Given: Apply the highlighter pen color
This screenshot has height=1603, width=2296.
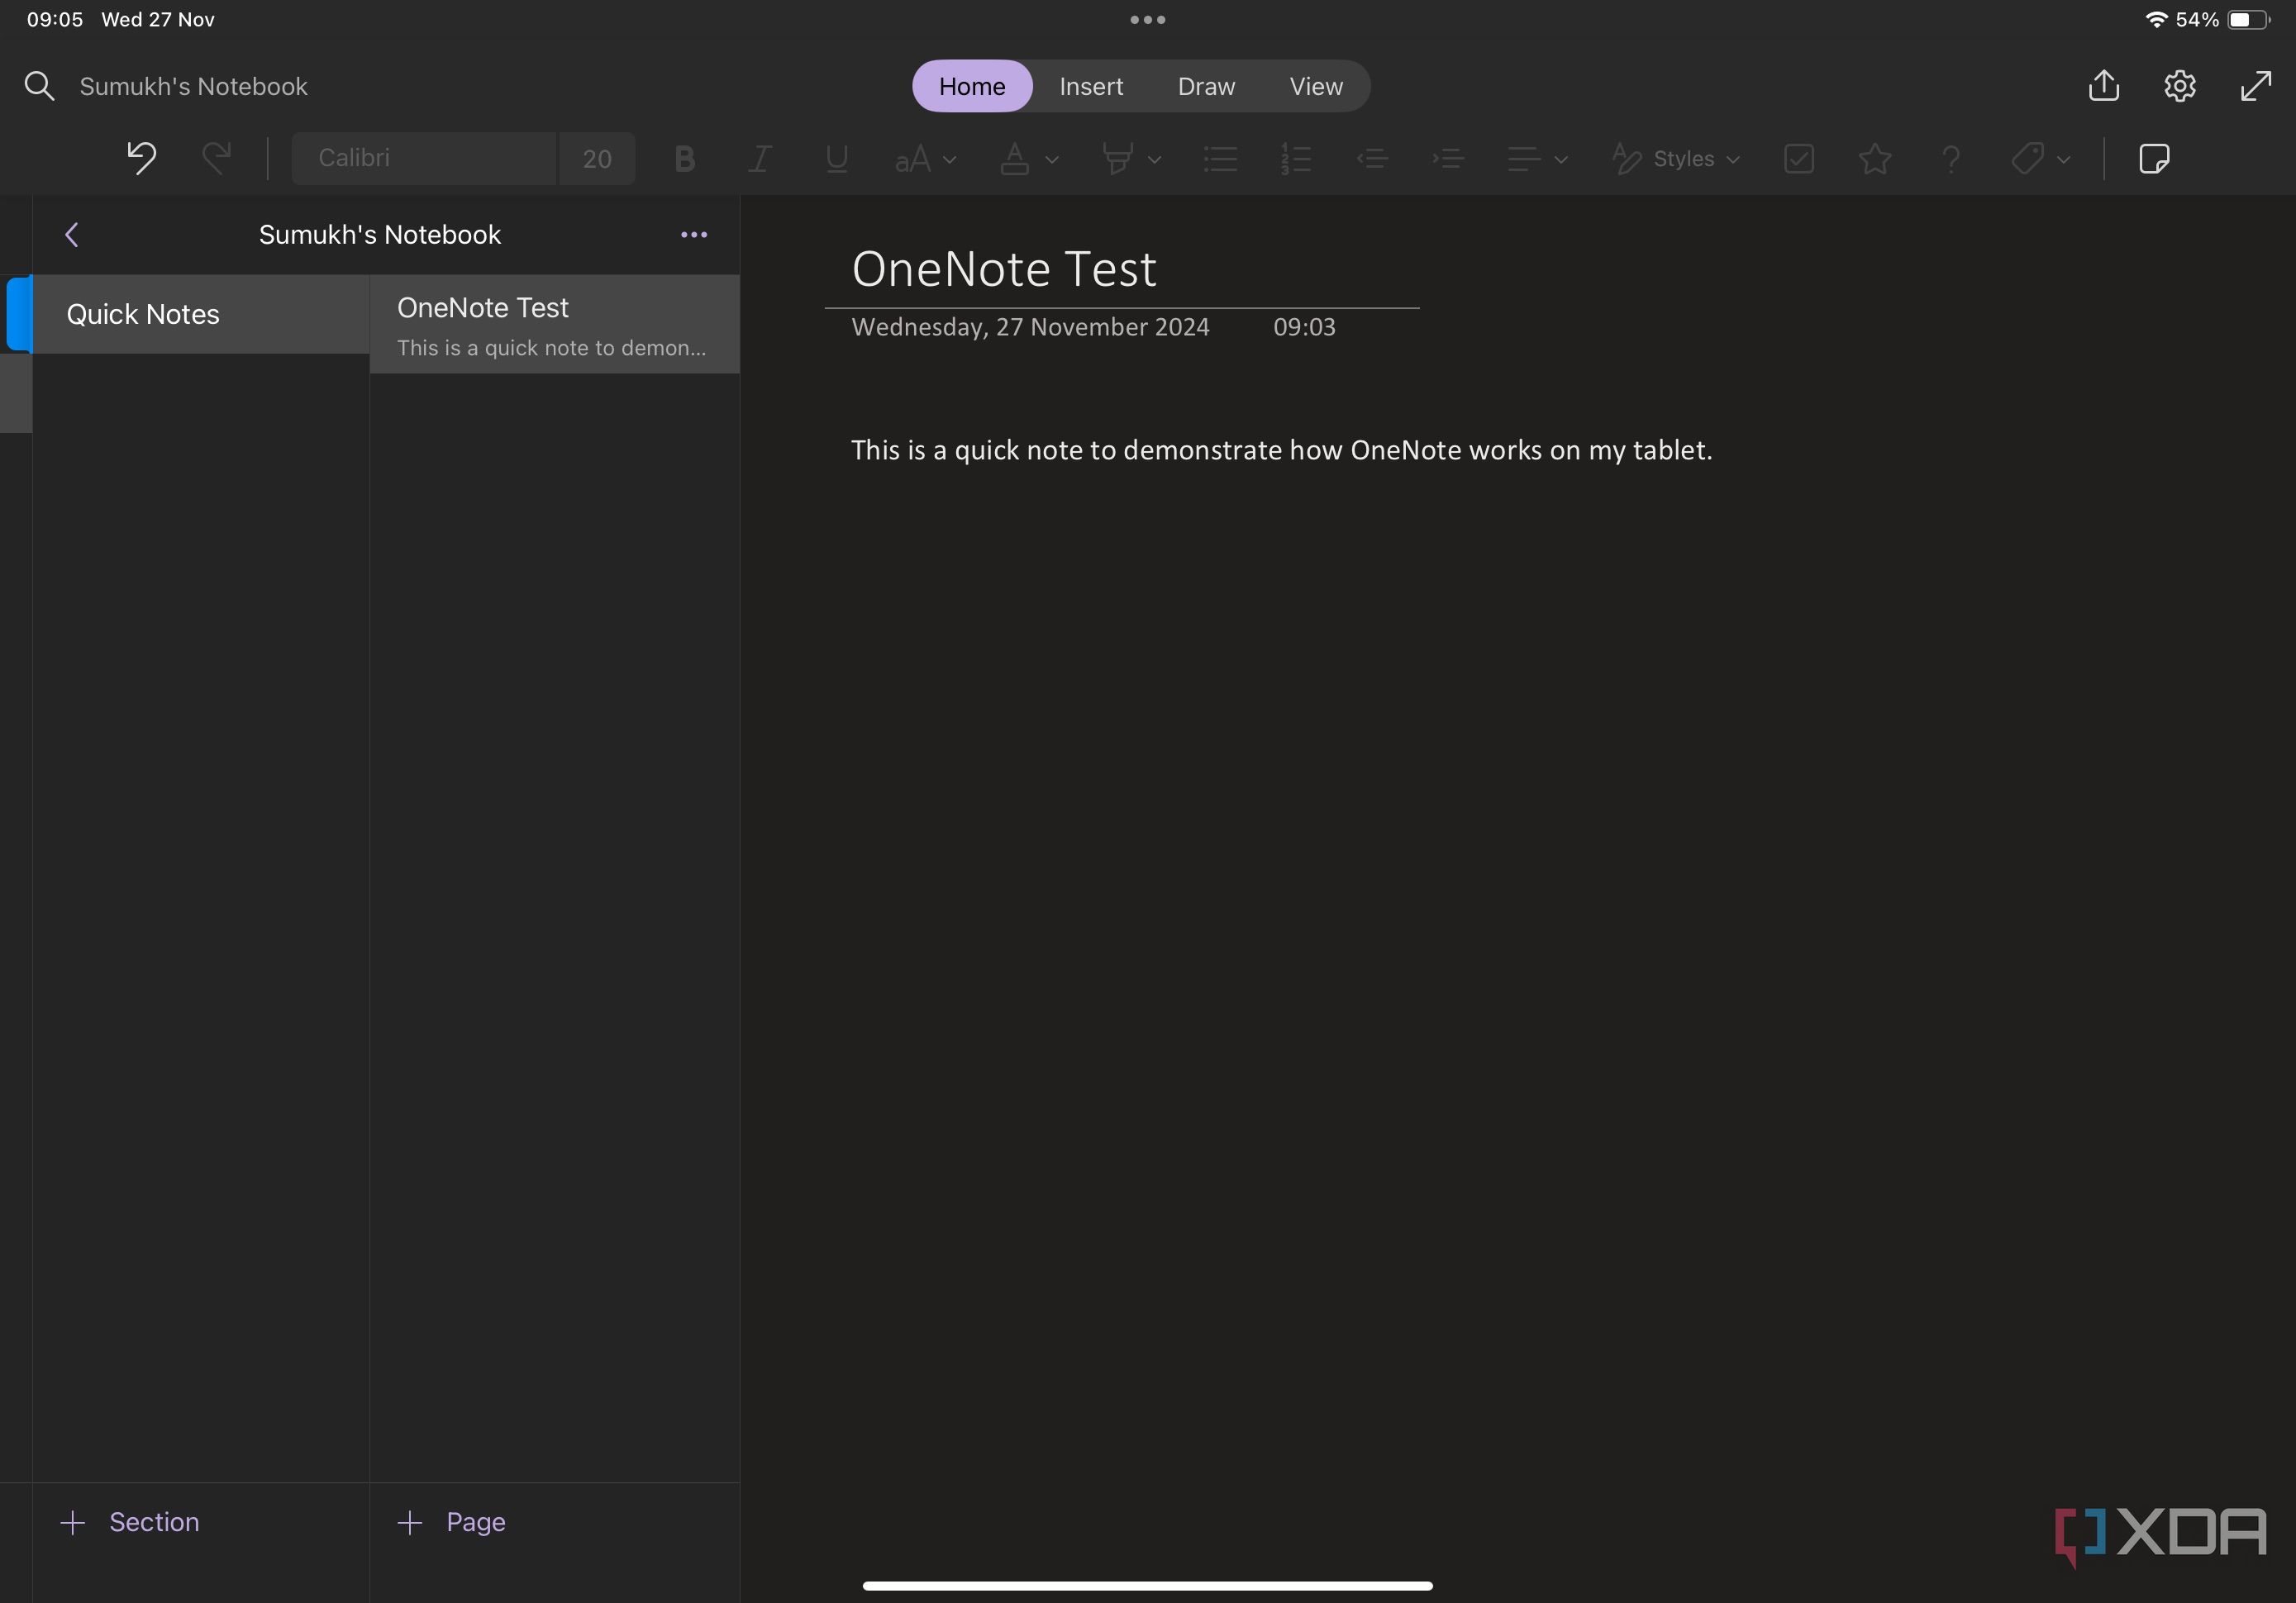Looking at the screenshot, I should (1118, 159).
